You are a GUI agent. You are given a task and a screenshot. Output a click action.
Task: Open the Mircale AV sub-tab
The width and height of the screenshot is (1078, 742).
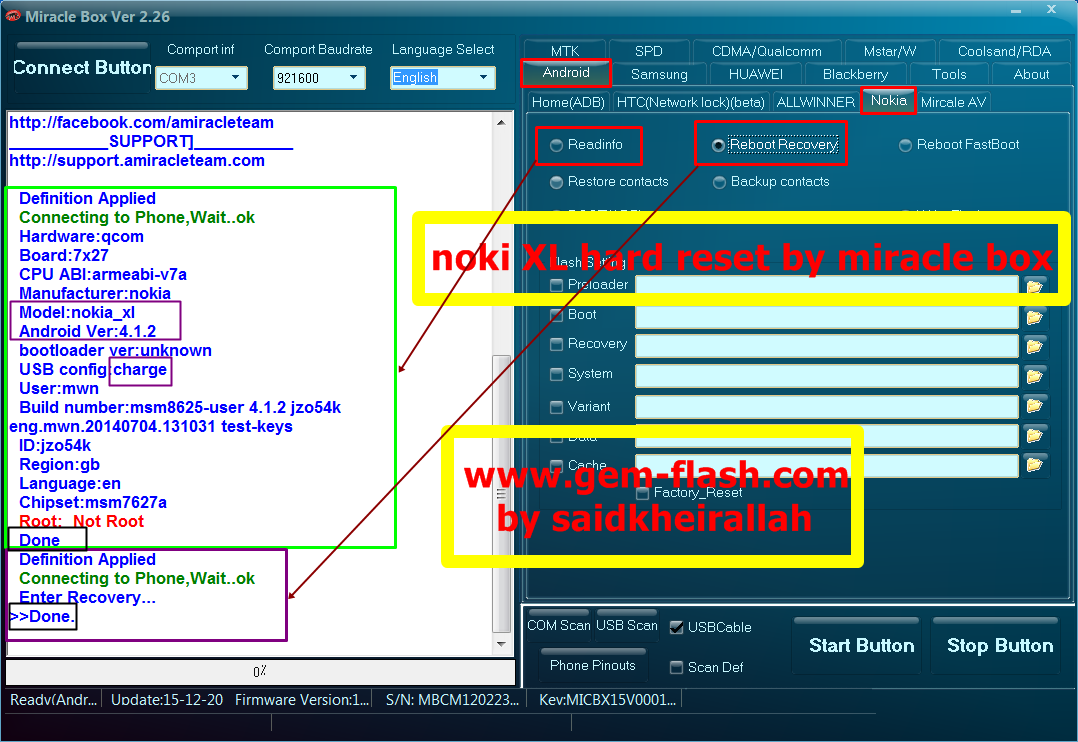tap(954, 102)
